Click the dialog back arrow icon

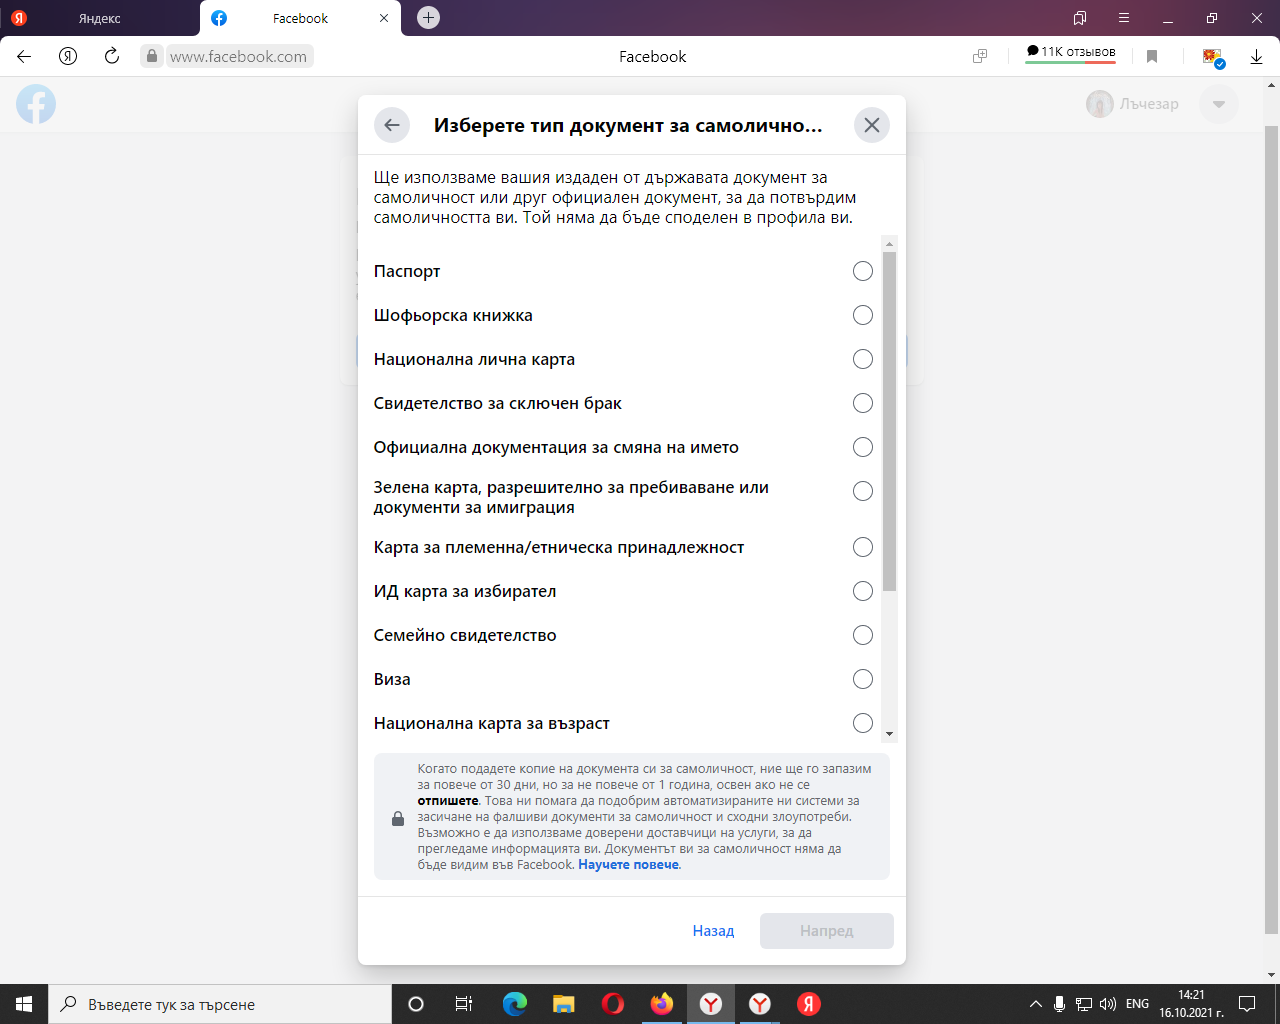click(x=392, y=125)
